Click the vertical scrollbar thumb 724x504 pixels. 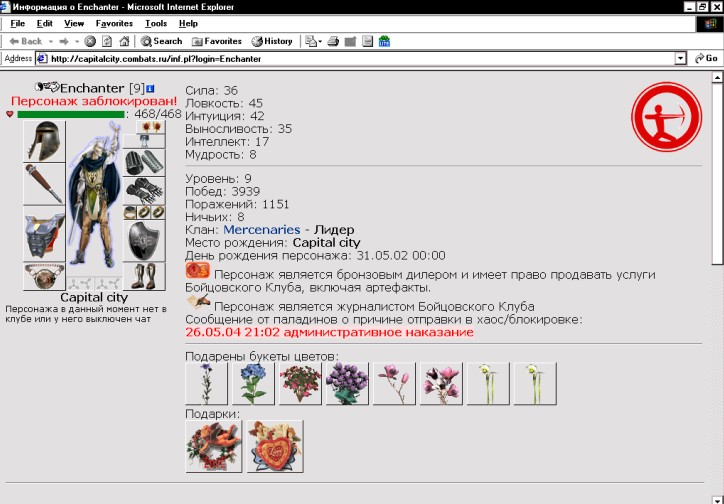[x=717, y=174]
